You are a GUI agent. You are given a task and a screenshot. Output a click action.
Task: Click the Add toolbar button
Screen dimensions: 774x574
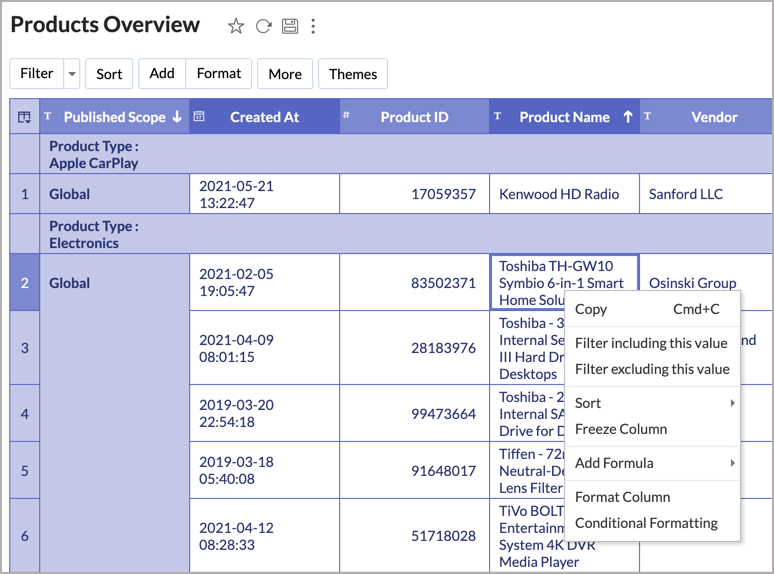tap(162, 74)
